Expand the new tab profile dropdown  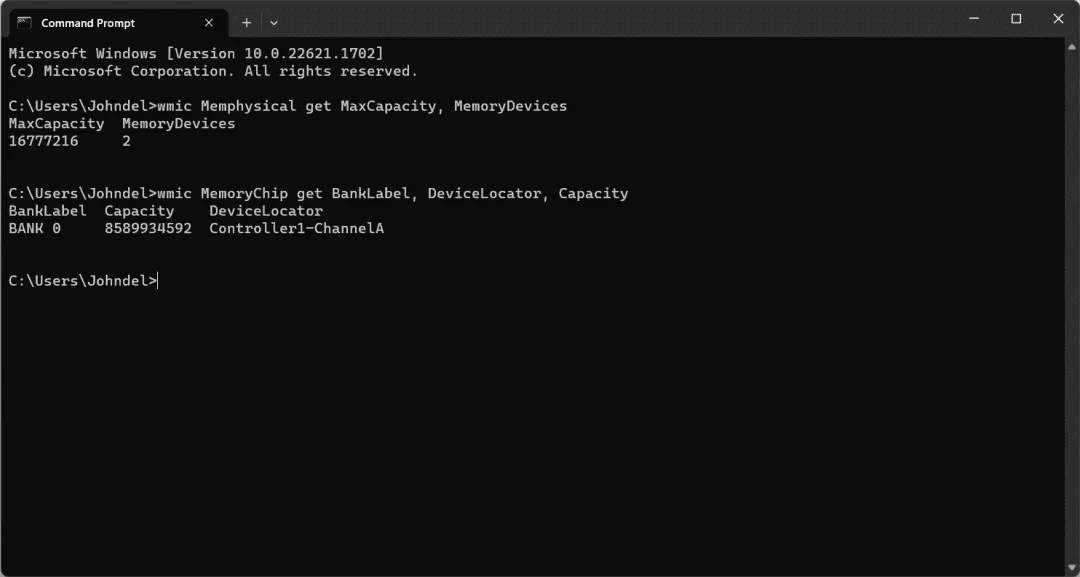coord(273,23)
